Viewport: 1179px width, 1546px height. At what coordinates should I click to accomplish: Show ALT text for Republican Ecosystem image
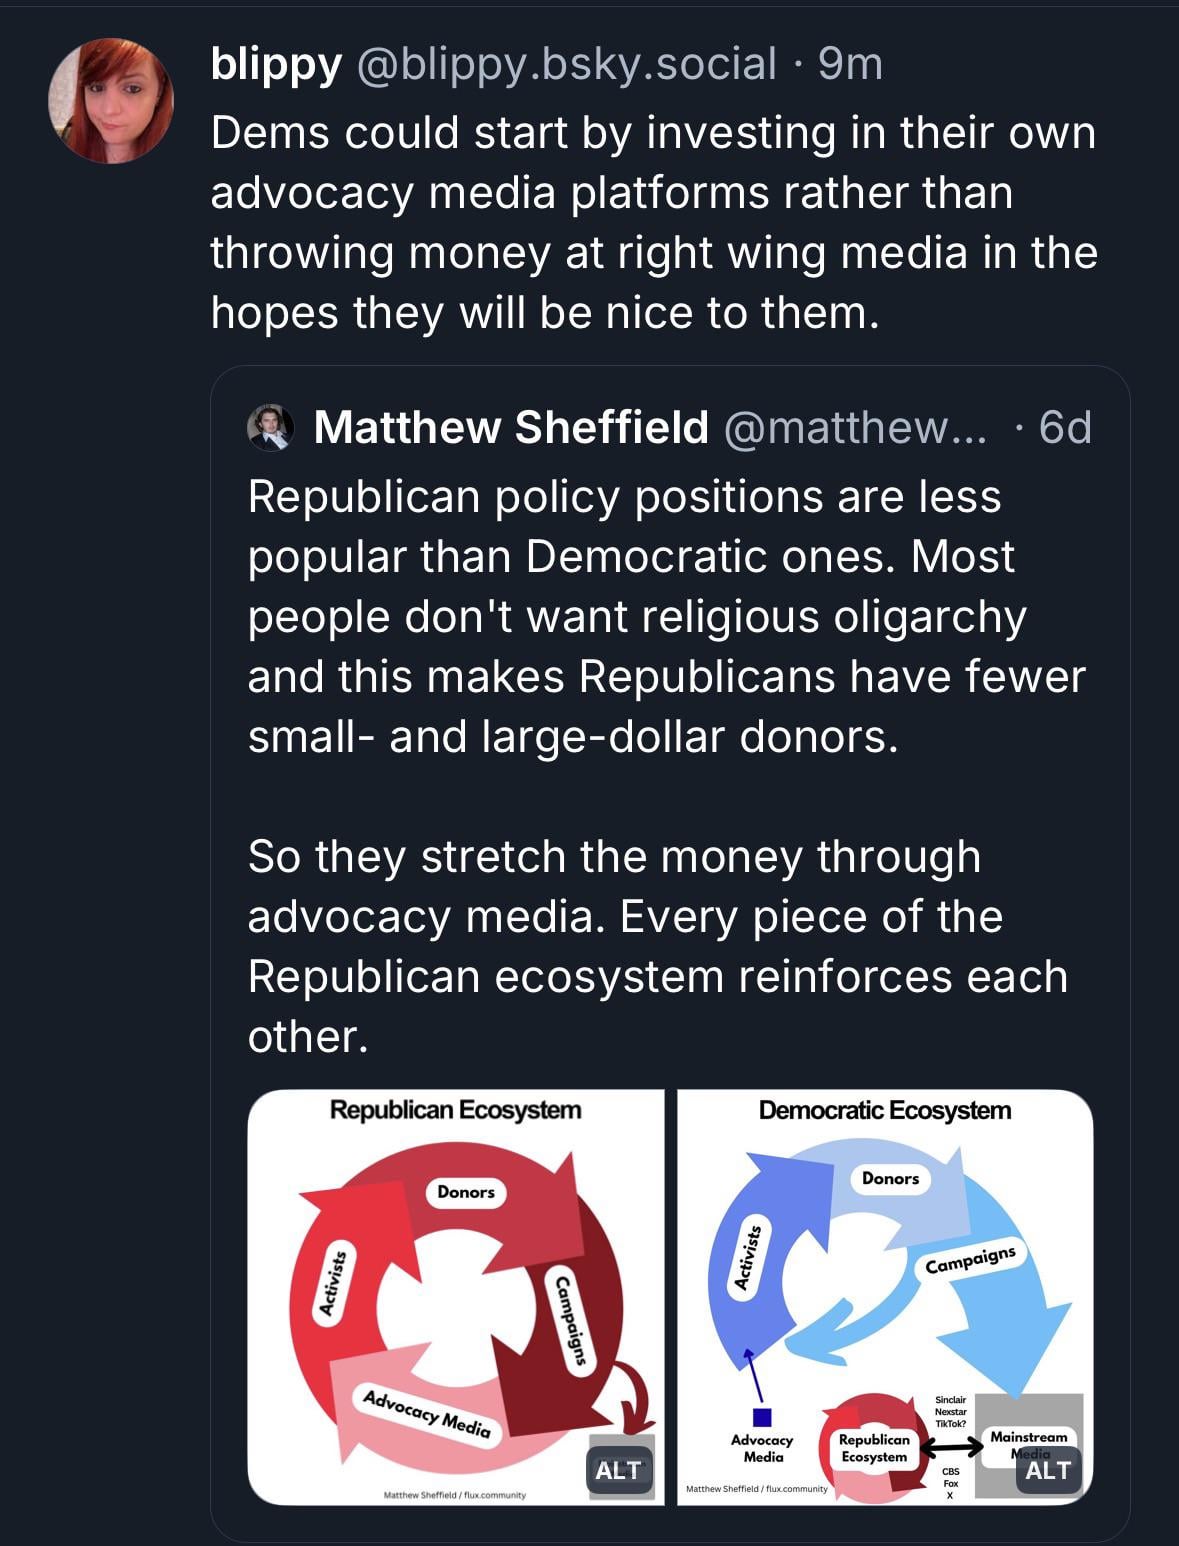618,1470
